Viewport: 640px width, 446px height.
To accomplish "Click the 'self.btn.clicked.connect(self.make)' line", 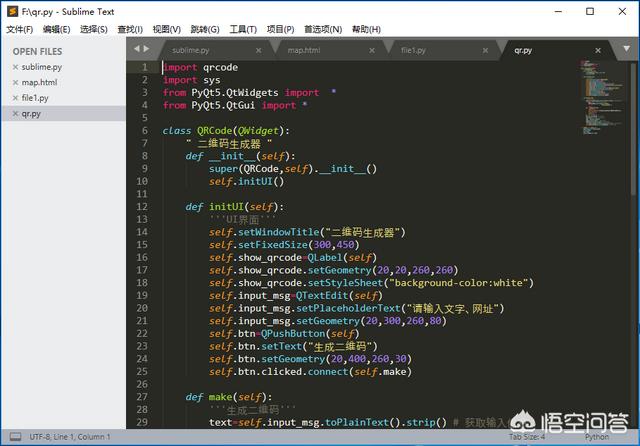I will tap(311, 372).
